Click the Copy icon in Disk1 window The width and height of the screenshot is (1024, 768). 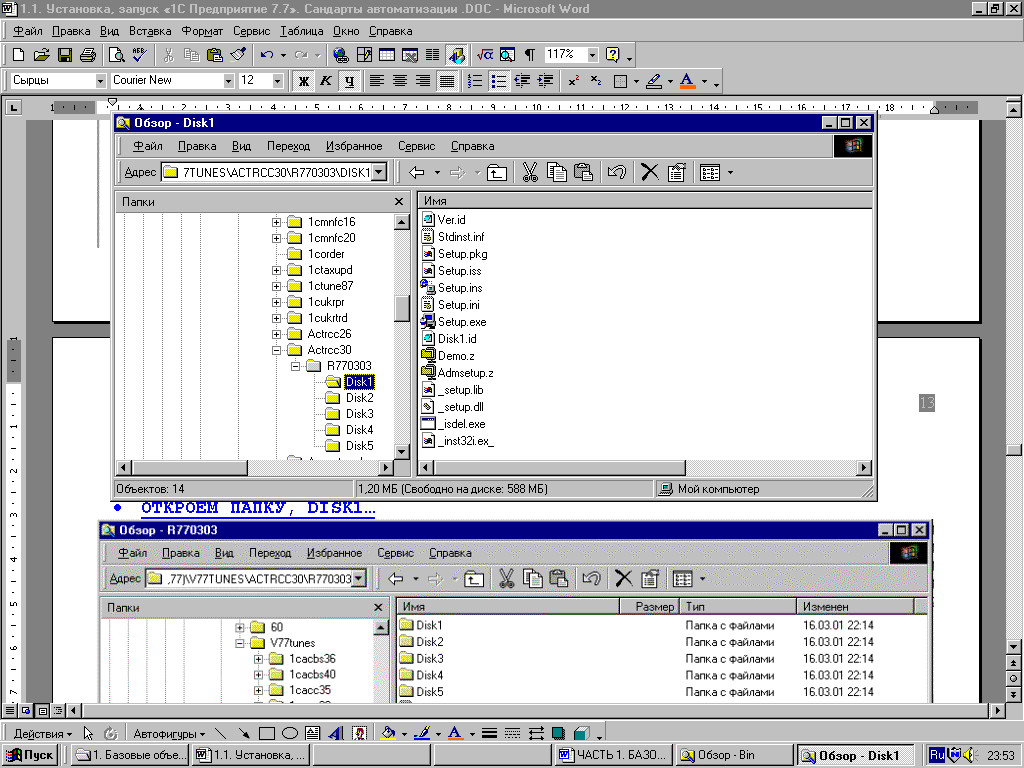click(556, 172)
